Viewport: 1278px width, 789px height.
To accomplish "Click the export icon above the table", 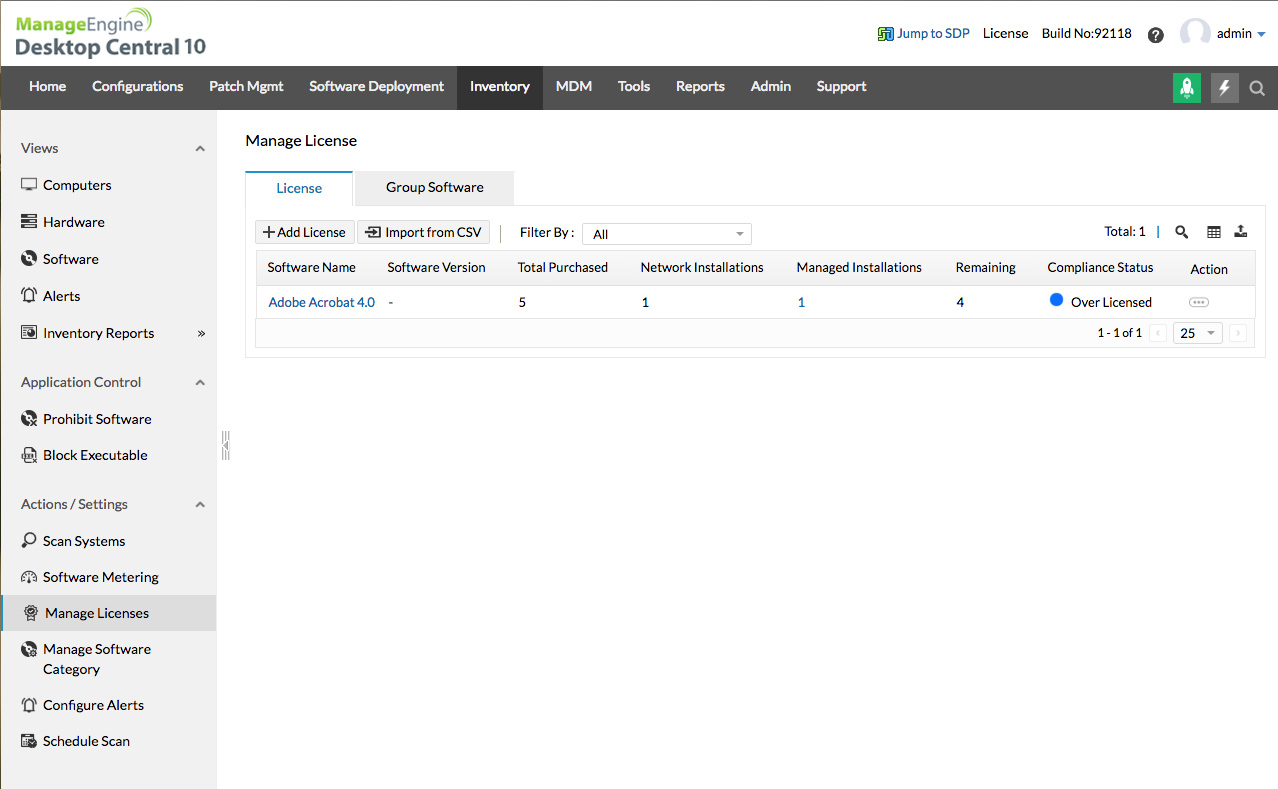I will [x=1241, y=231].
